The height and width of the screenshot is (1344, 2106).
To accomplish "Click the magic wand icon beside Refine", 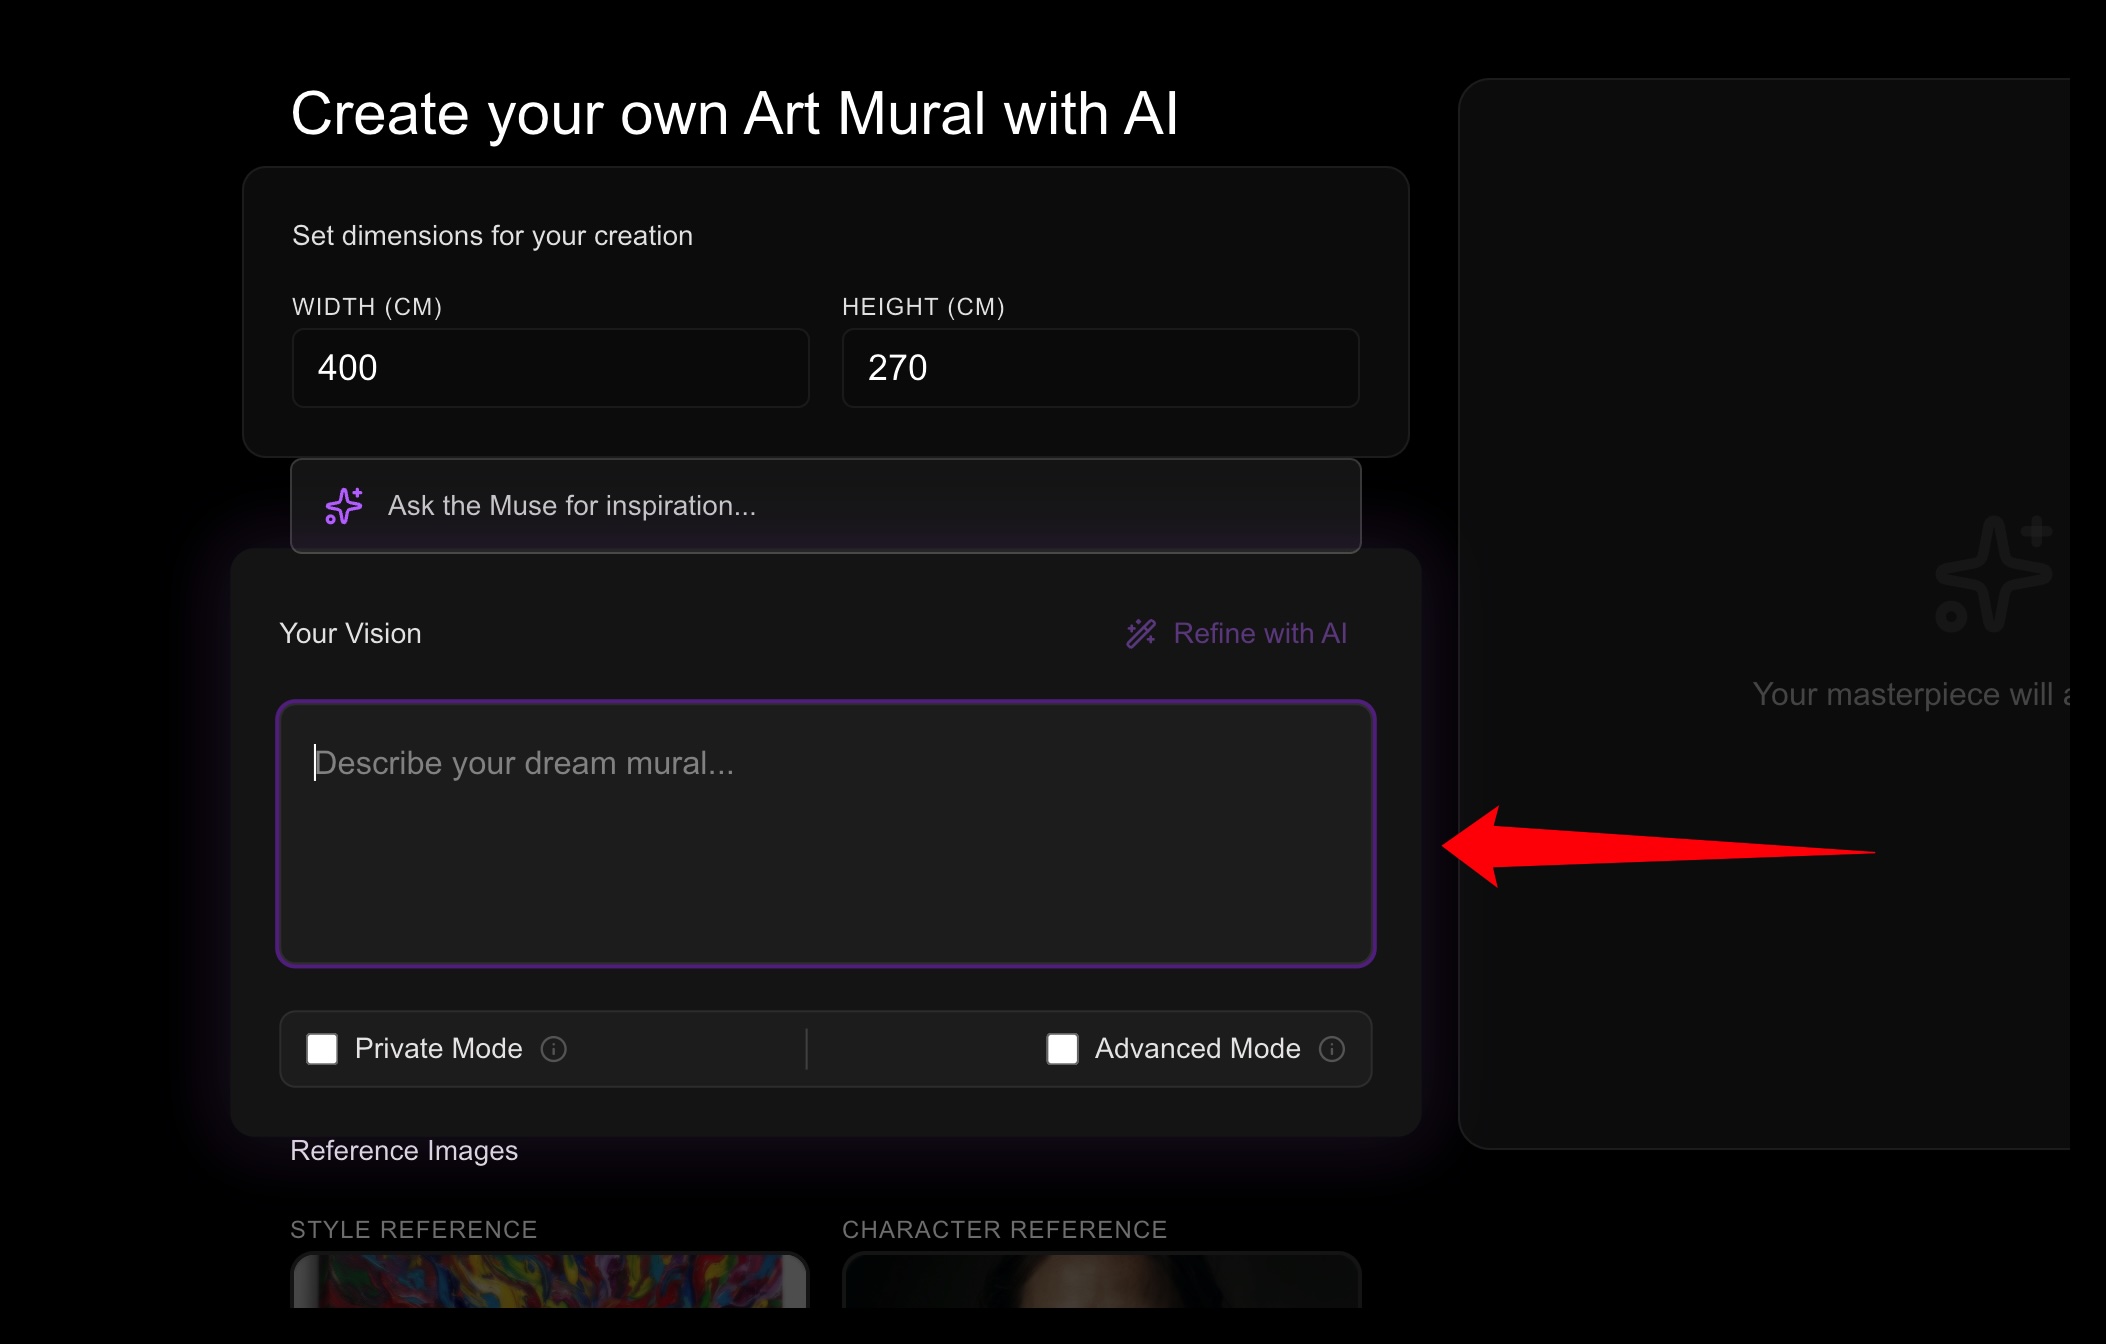I will point(1141,633).
